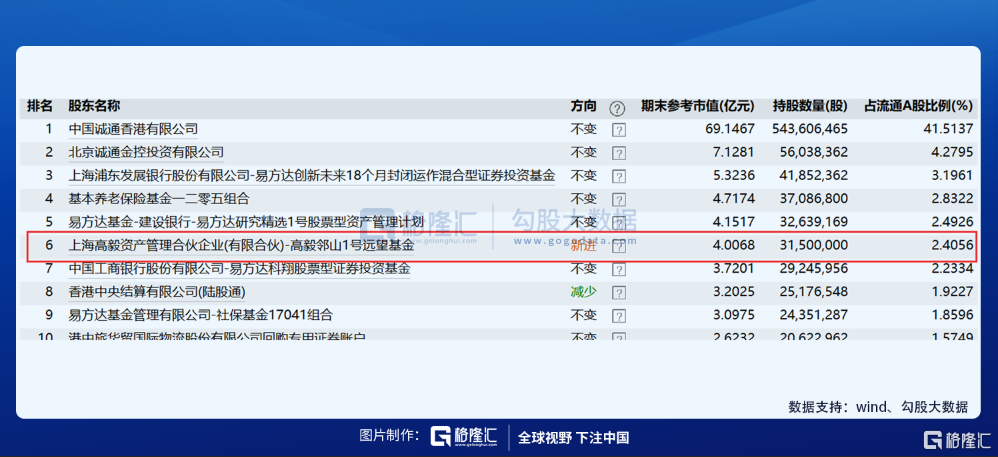Open 易方达科翔股票型证券投资基金 link

239,268
